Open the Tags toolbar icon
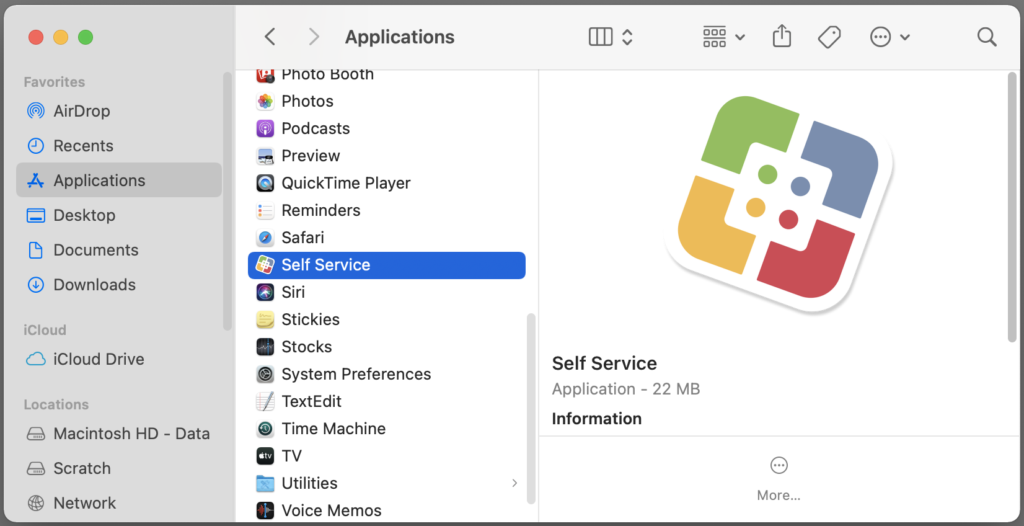The width and height of the screenshot is (1024, 526). [829, 37]
